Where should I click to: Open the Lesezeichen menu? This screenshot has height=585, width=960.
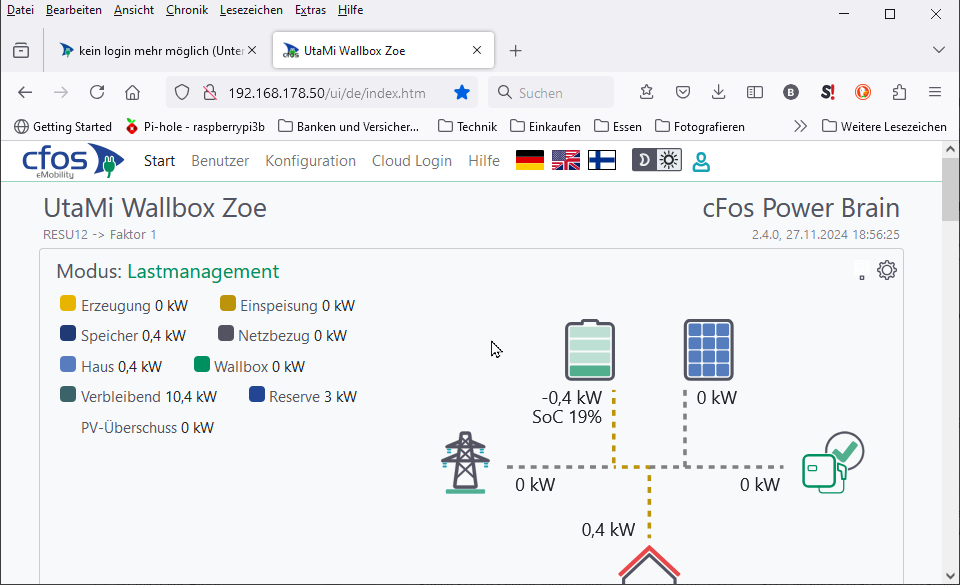pyautogui.click(x=251, y=10)
